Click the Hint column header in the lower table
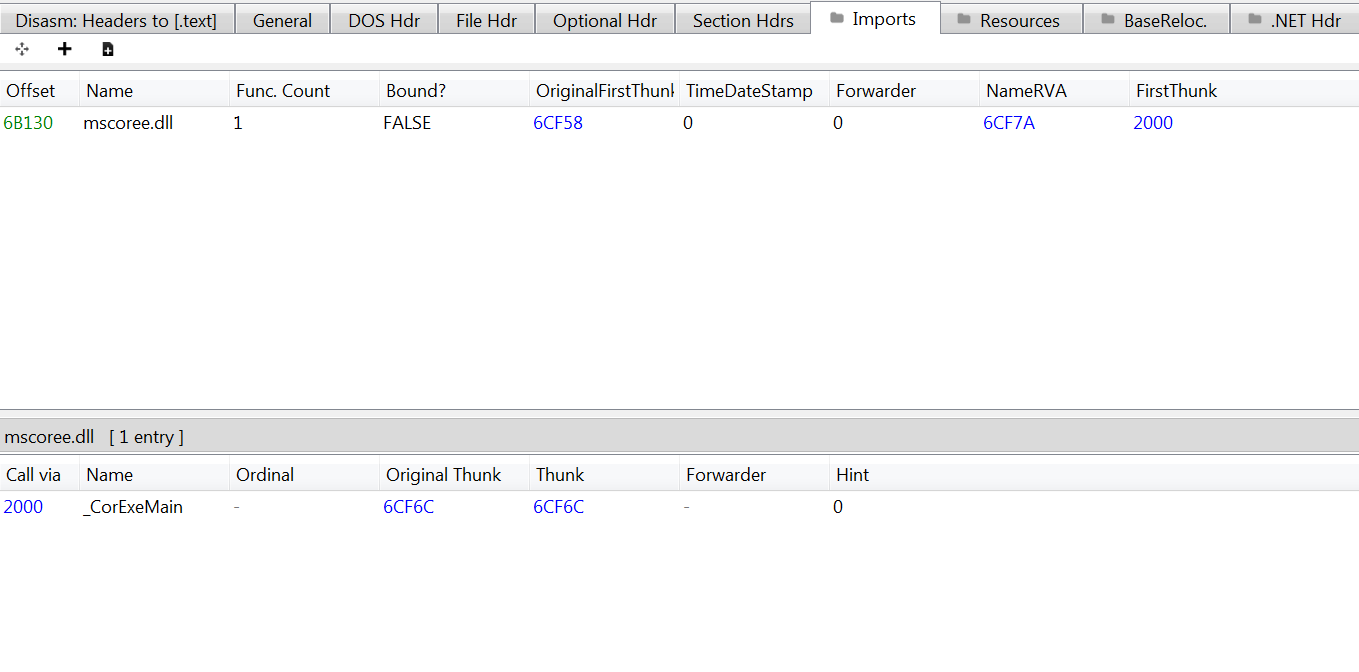Viewport: 1359px width, 672px height. 852,475
